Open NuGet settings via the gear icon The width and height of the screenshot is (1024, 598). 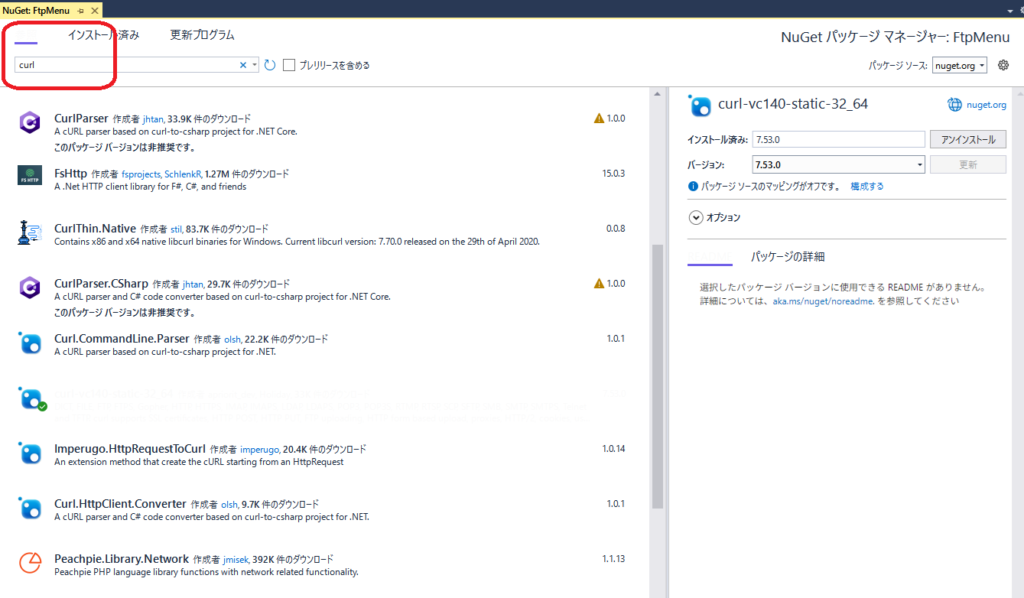1004,65
